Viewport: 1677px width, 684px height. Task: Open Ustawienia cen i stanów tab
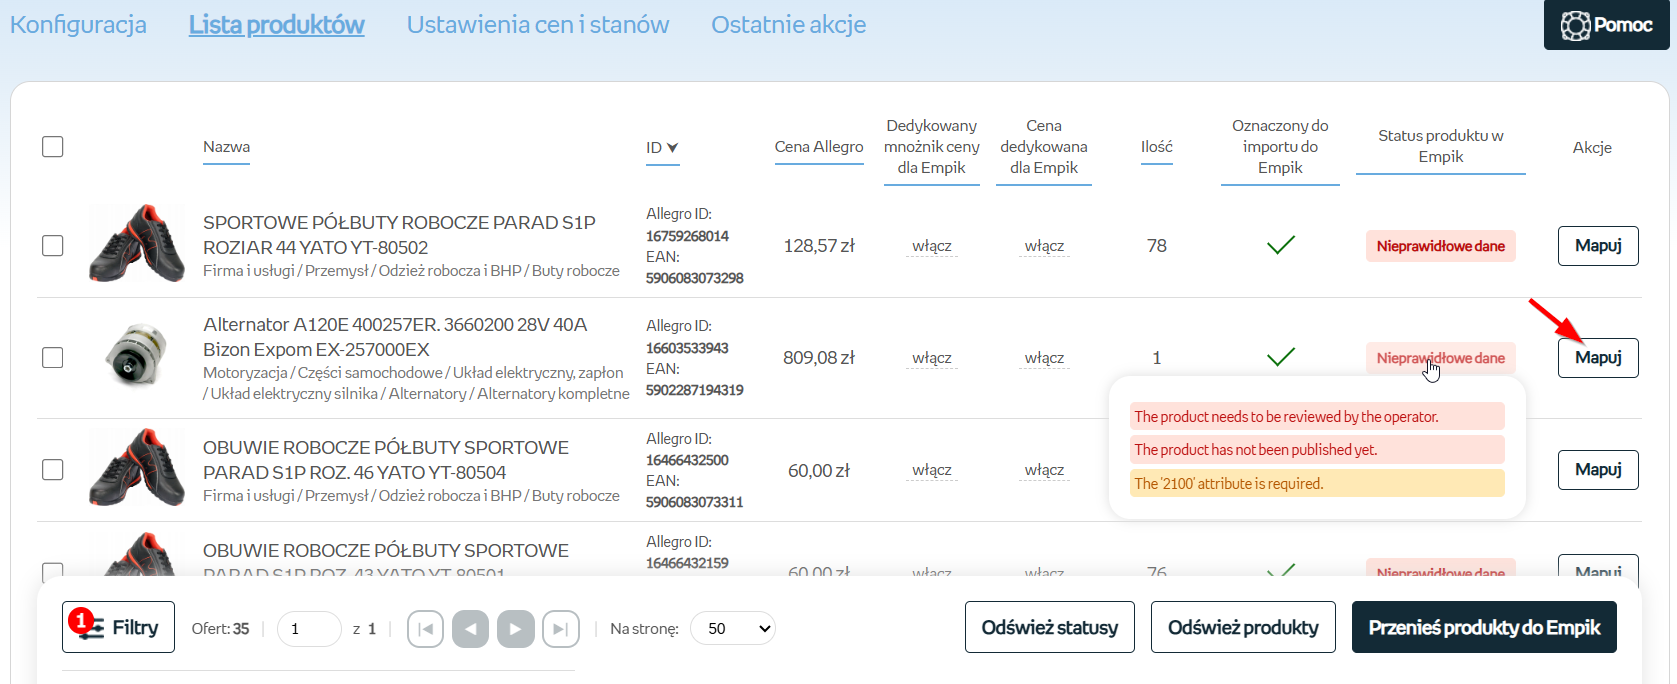(537, 25)
